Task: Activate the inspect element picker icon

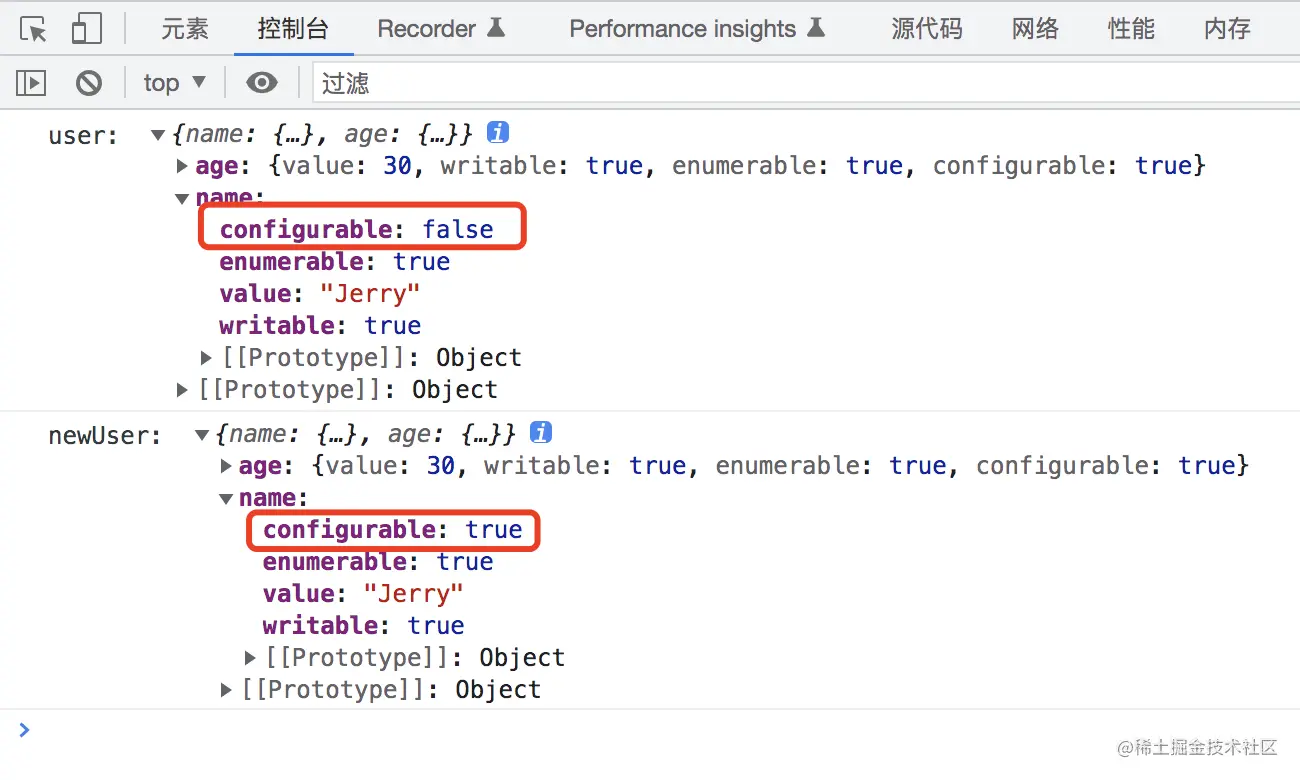Action: pyautogui.click(x=34, y=29)
